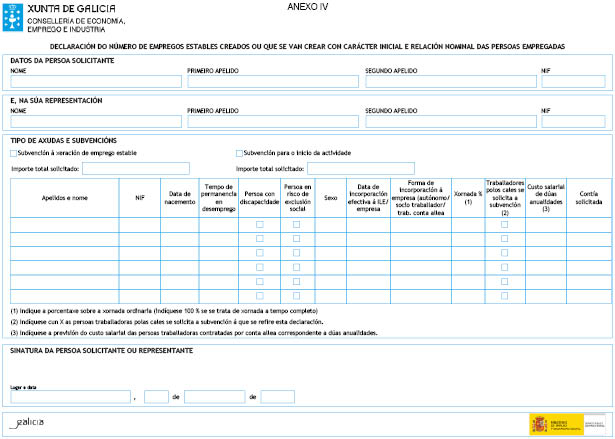Click the applicant's Segundo apelido field

[450, 81]
